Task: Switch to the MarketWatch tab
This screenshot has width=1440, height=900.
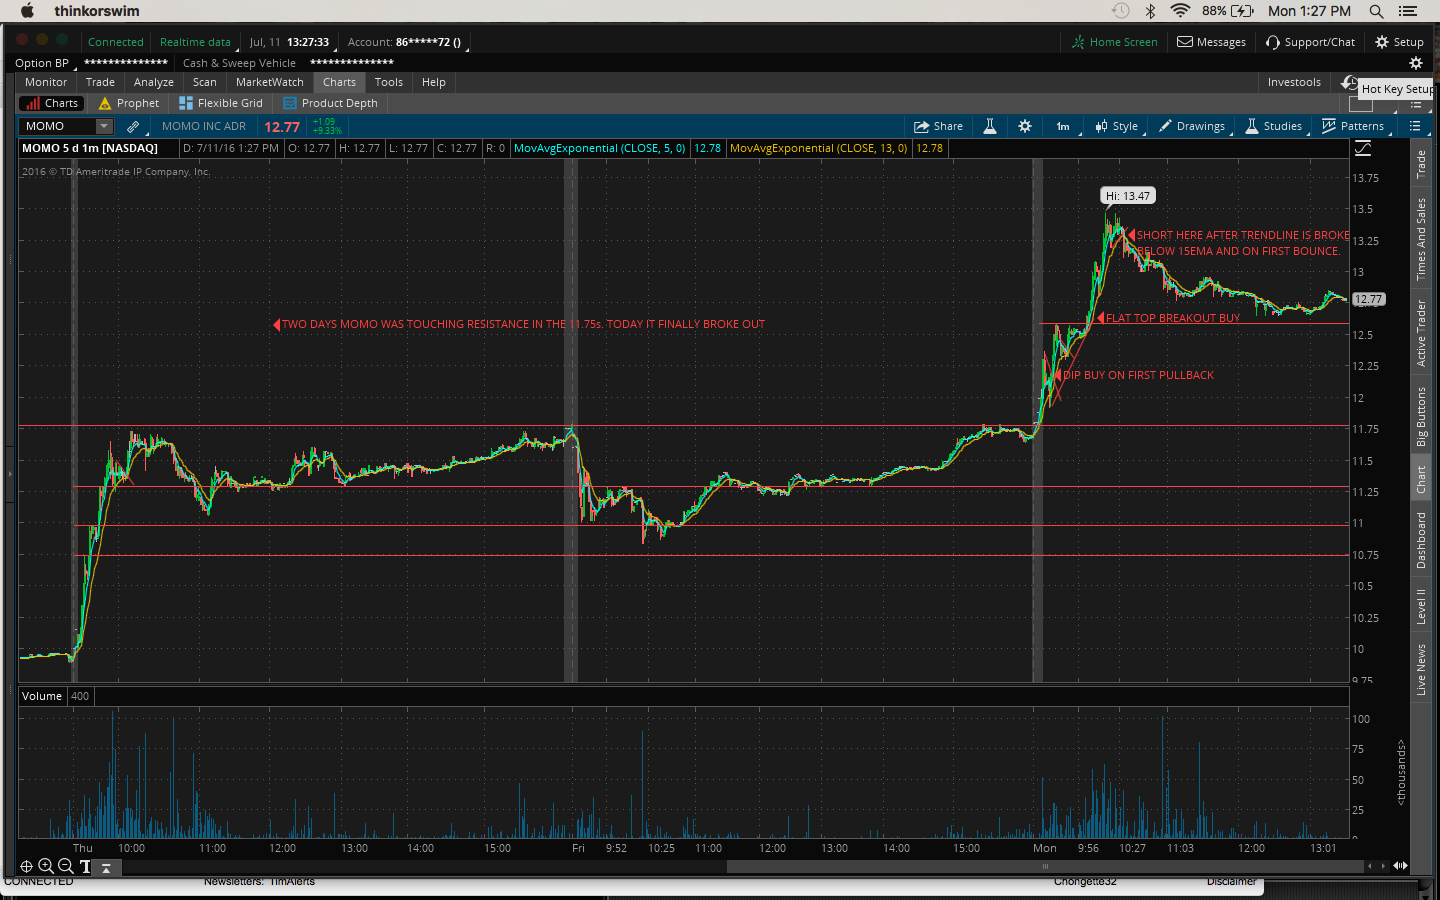Action: click(x=270, y=82)
